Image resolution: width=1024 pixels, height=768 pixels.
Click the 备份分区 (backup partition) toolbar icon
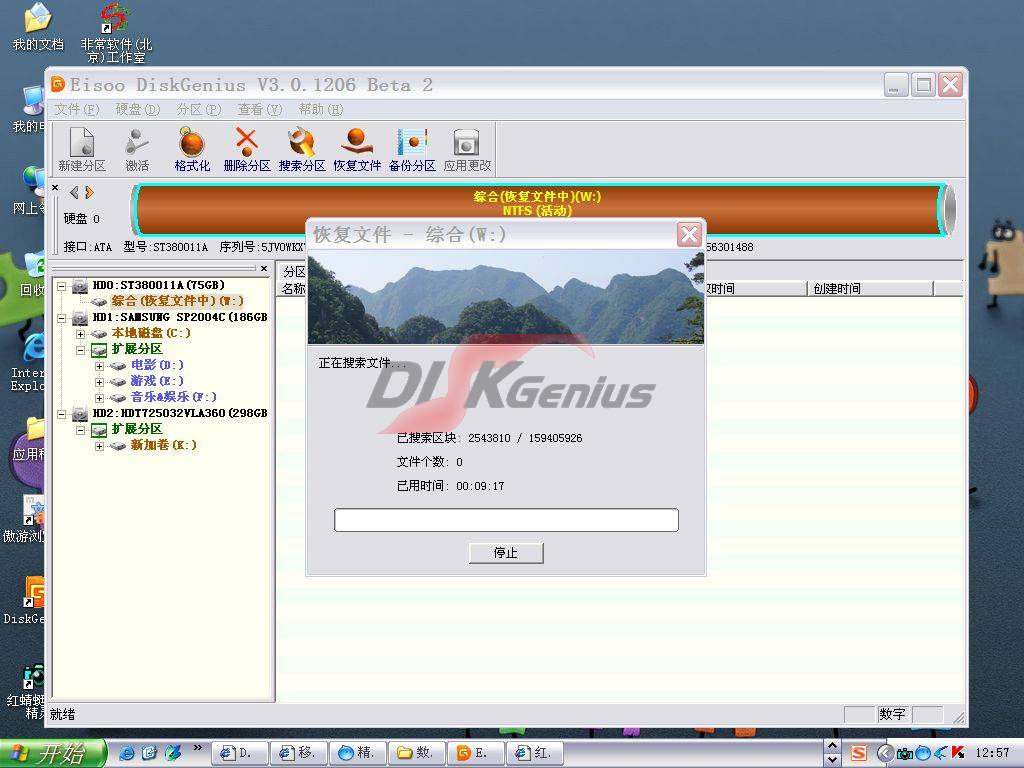point(412,150)
